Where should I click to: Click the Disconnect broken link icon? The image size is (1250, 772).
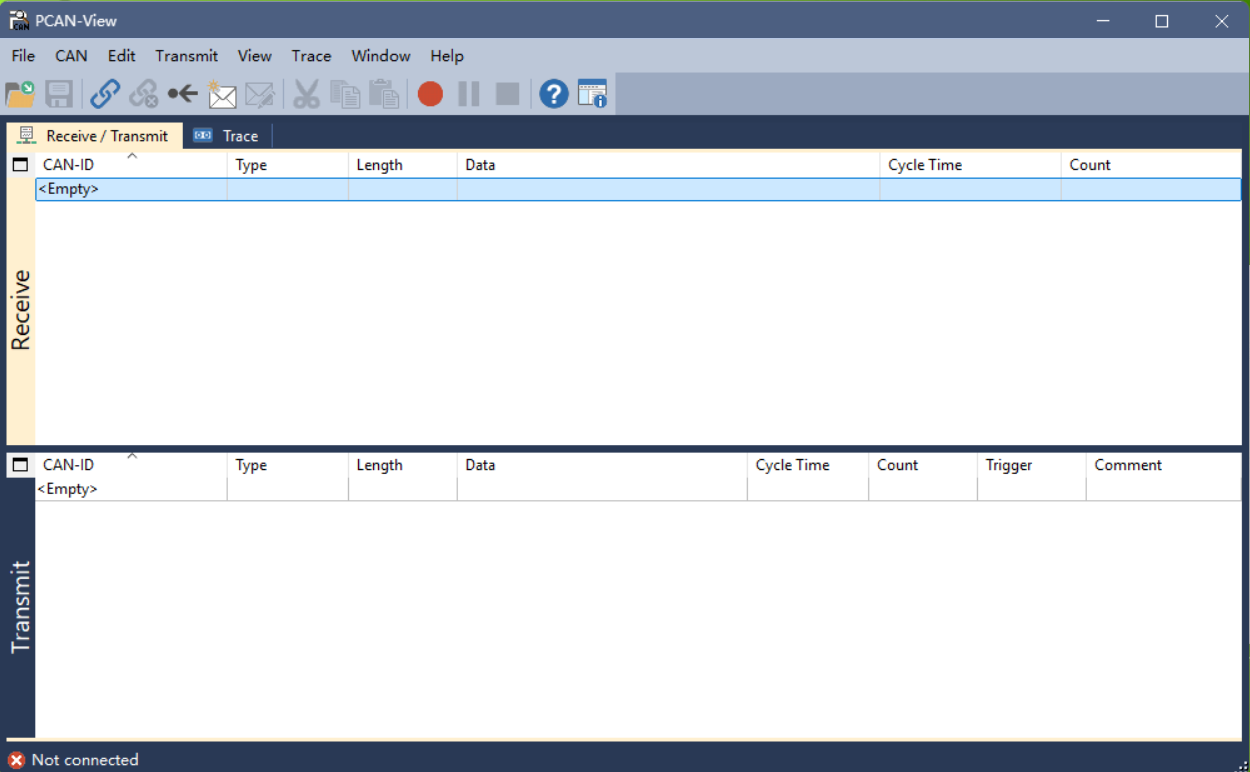click(144, 94)
